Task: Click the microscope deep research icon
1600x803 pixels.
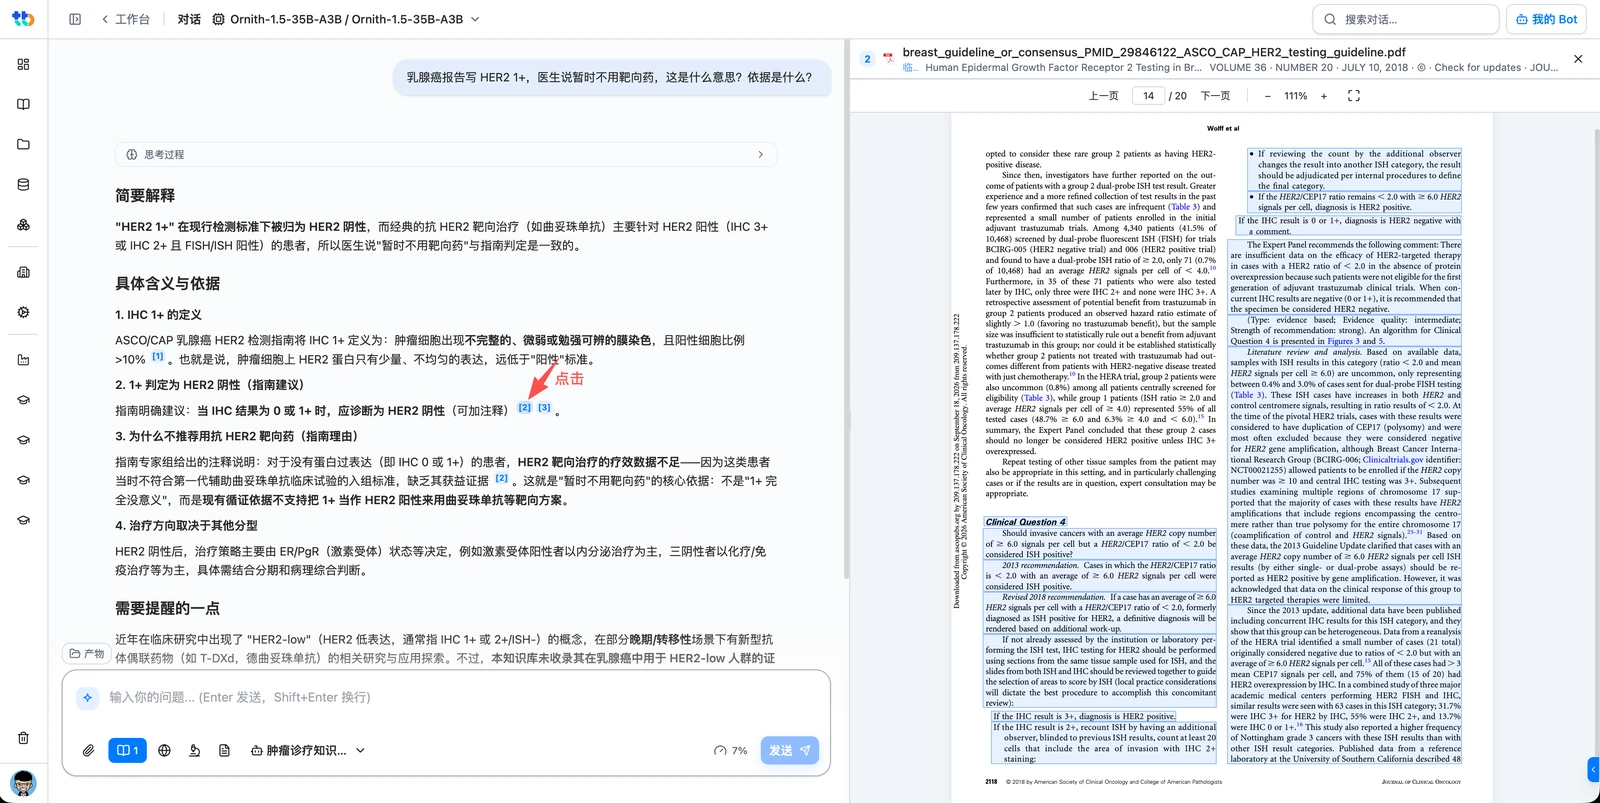Action: [195, 750]
